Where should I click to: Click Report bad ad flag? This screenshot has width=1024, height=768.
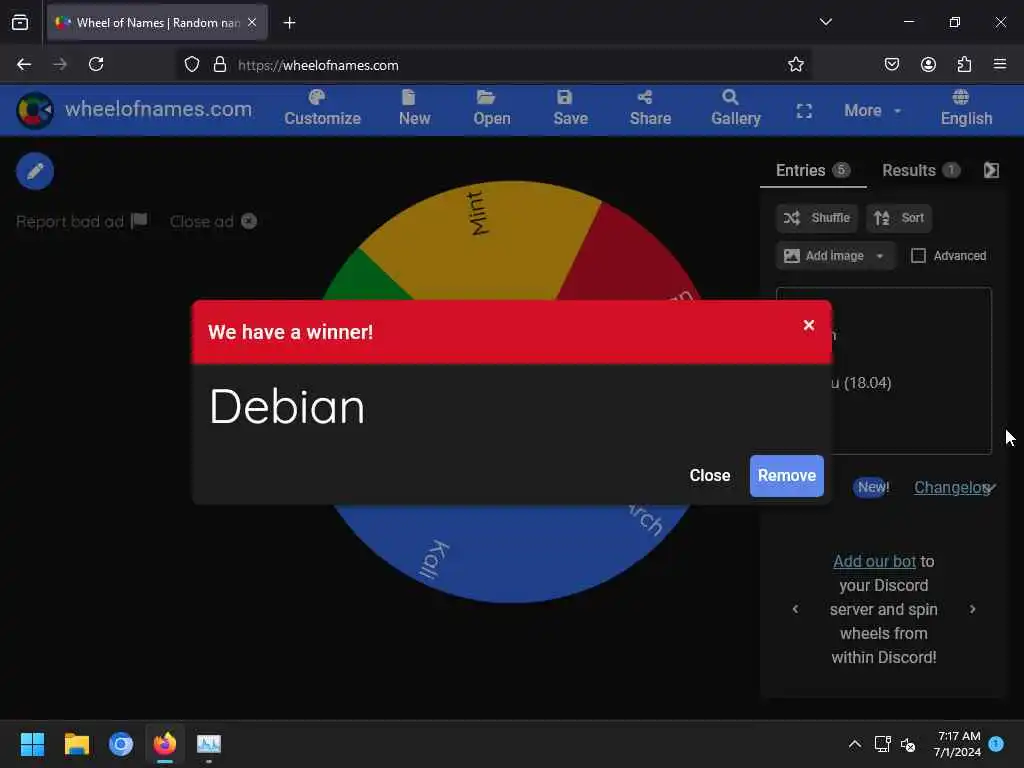pos(82,221)
